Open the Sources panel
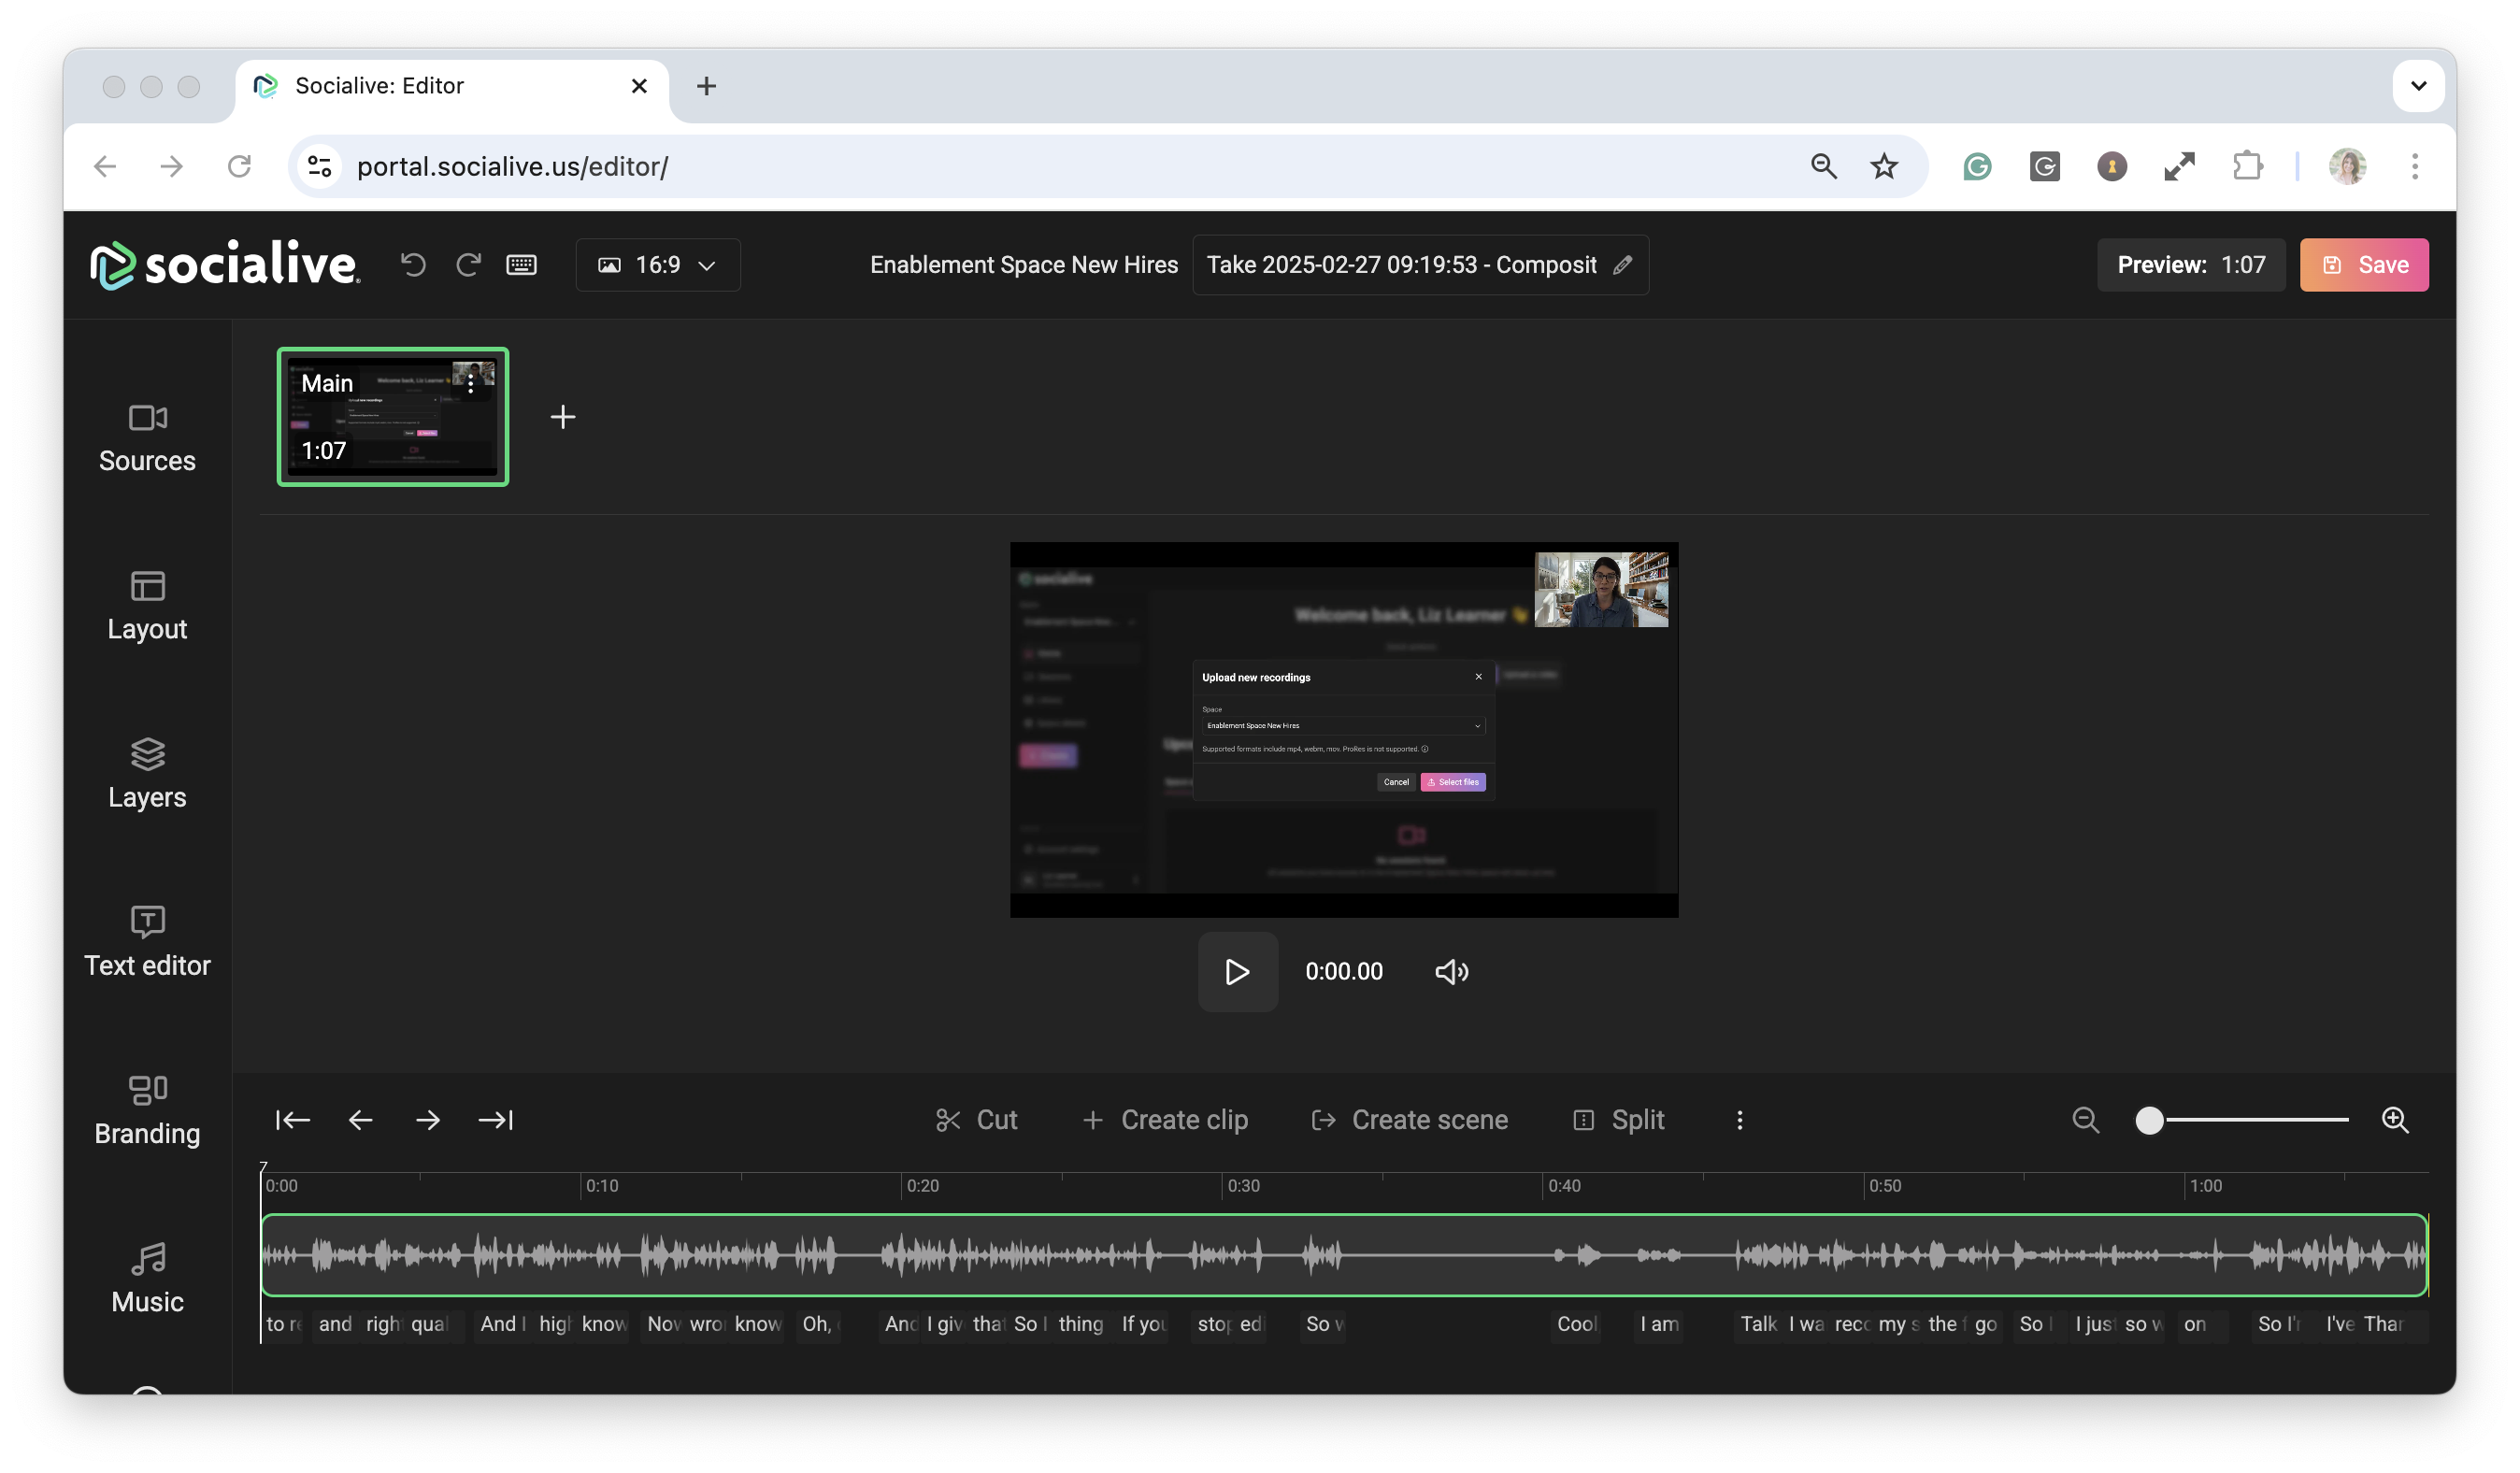Viewport: 2520px width, 1473px height. point(147,438)
